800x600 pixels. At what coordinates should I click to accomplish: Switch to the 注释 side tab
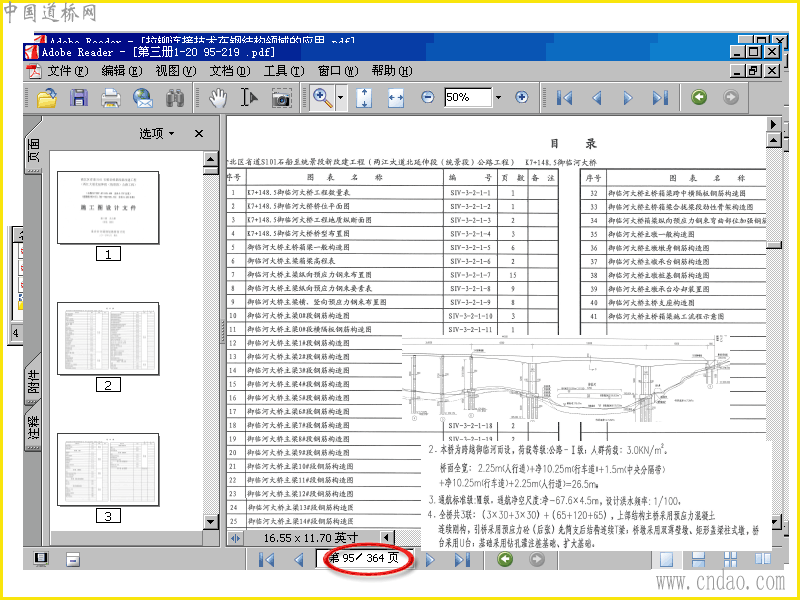(33, 428)
